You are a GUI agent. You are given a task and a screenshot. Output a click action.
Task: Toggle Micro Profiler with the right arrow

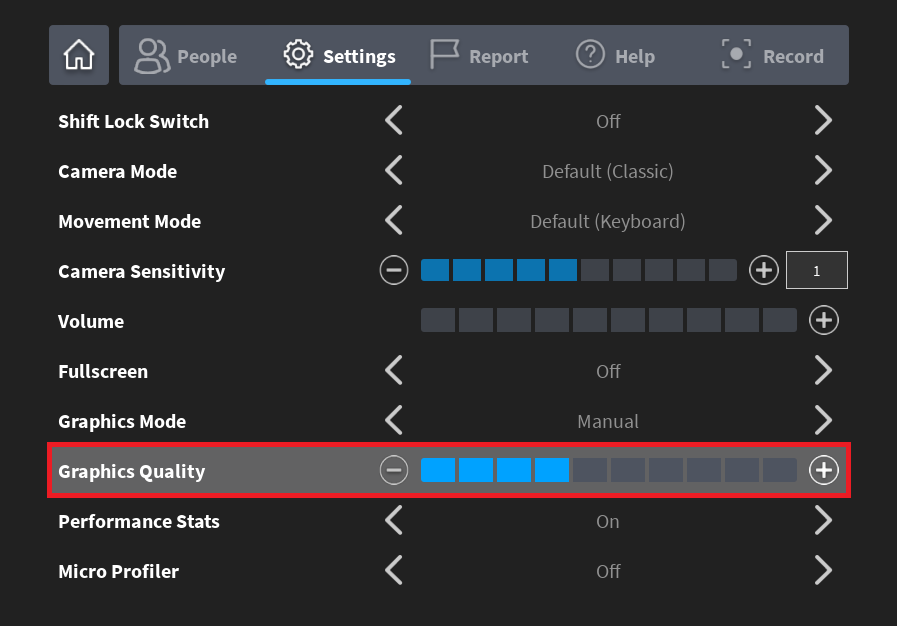coord(823,570)
